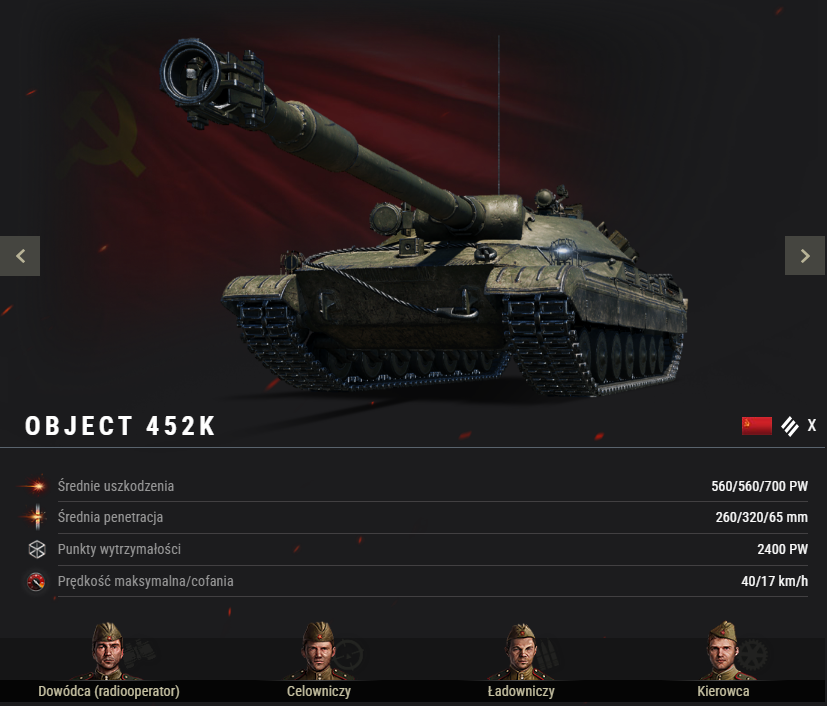827x706 pixels.
Task: Select the tier X label
Action: pos(812,425)
